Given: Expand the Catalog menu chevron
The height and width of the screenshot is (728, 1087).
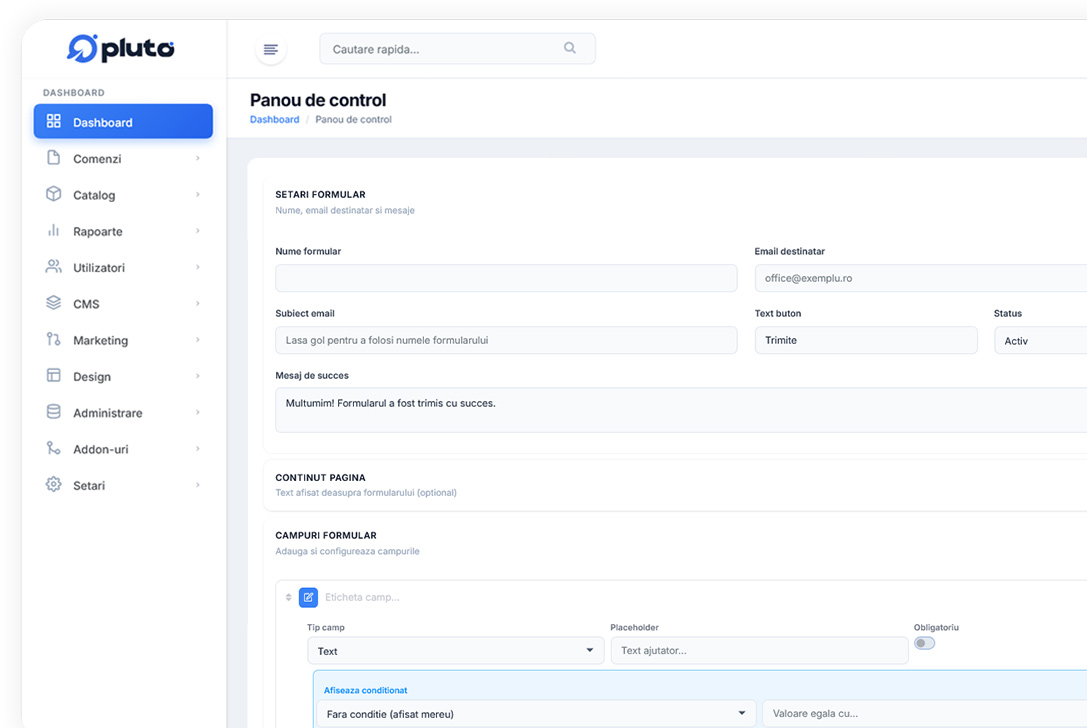Looking at the screenshot, I should pyautogui.click(x=198, y=194).
